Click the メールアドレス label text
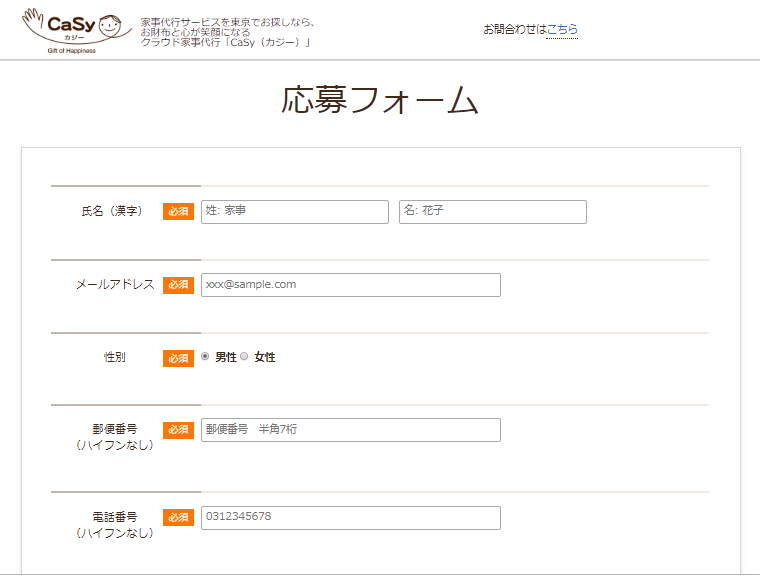Screen dimensions: 760x577 click(115, 285)
